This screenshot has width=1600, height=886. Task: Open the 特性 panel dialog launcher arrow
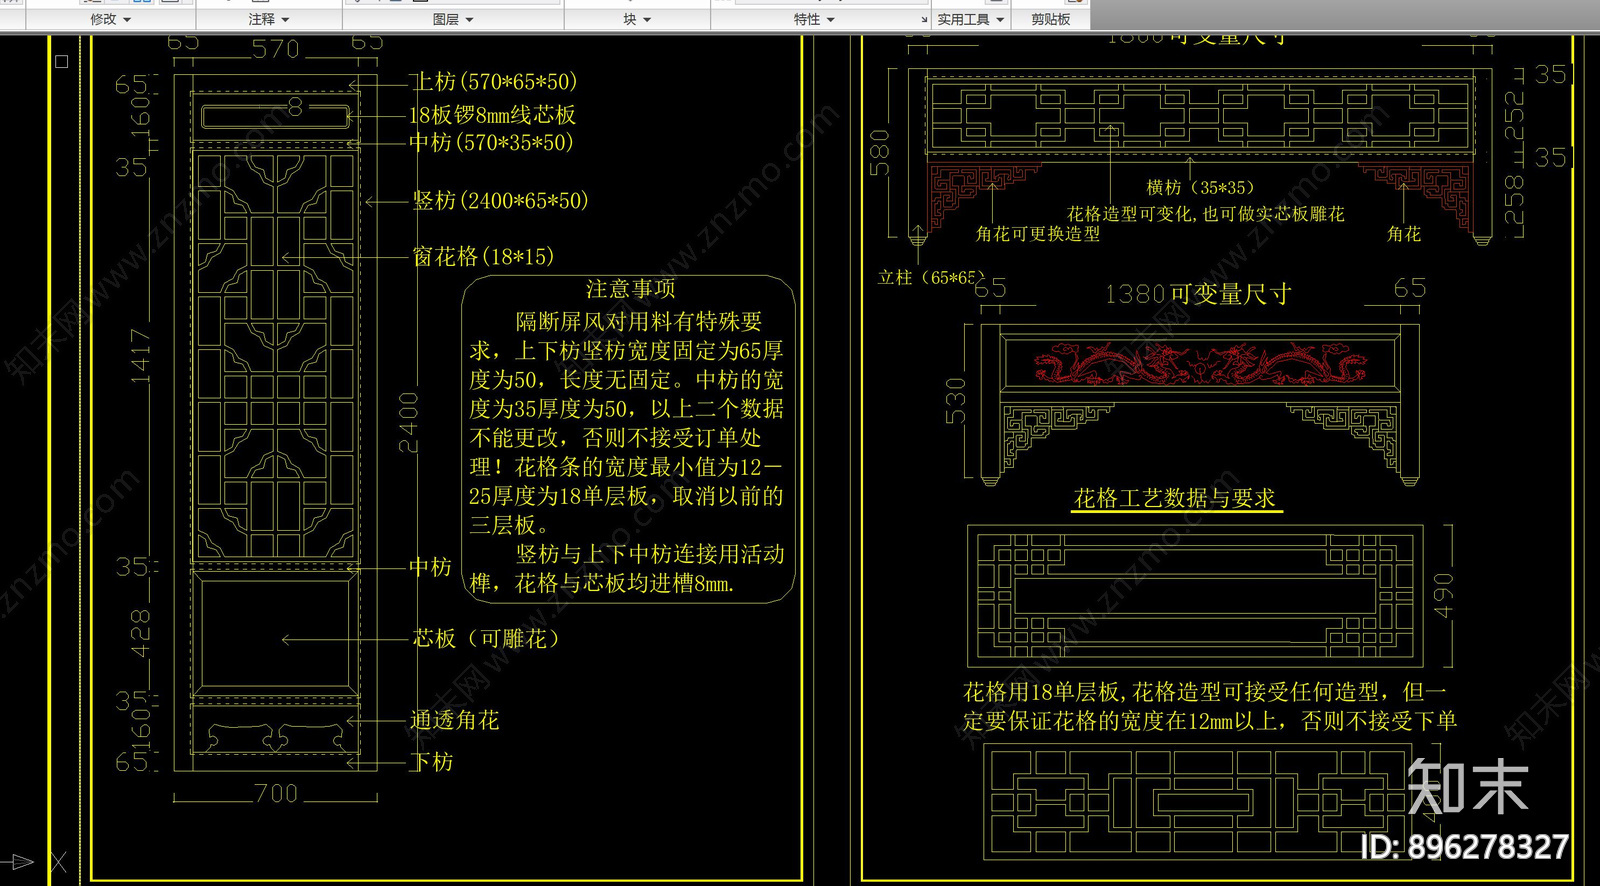coord(924,20)
